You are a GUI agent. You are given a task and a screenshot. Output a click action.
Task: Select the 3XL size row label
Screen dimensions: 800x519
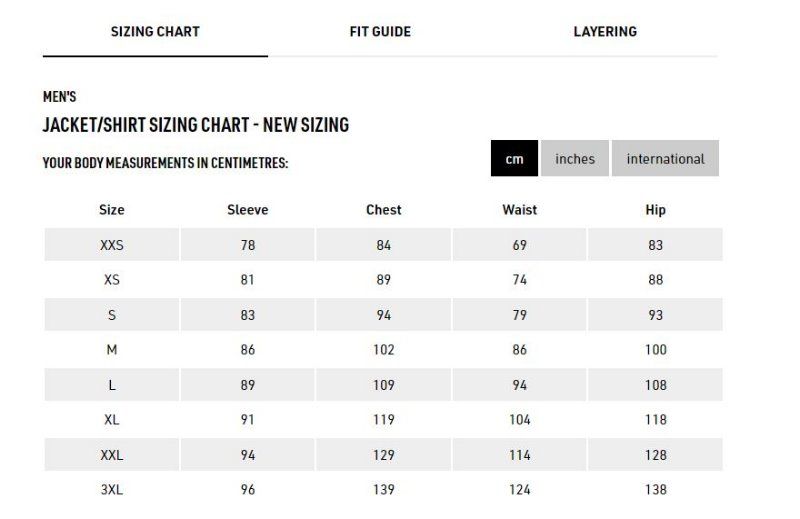[x=112, y=489]
